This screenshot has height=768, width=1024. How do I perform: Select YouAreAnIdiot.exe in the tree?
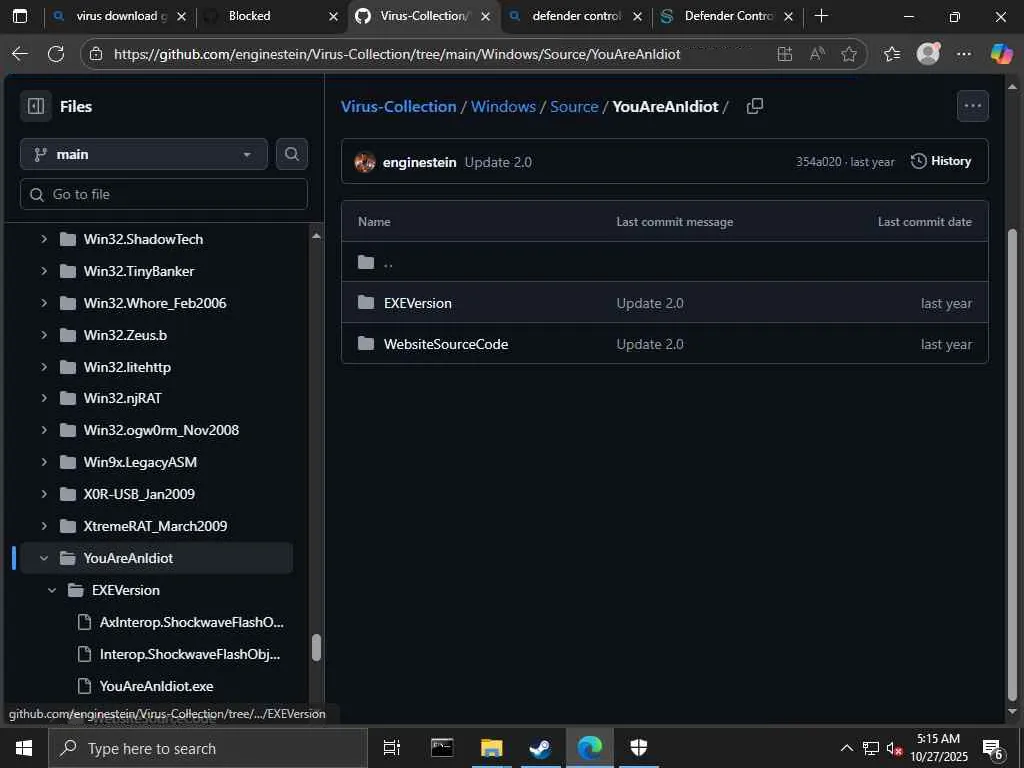pyautogui.click(x=157, y=686)
